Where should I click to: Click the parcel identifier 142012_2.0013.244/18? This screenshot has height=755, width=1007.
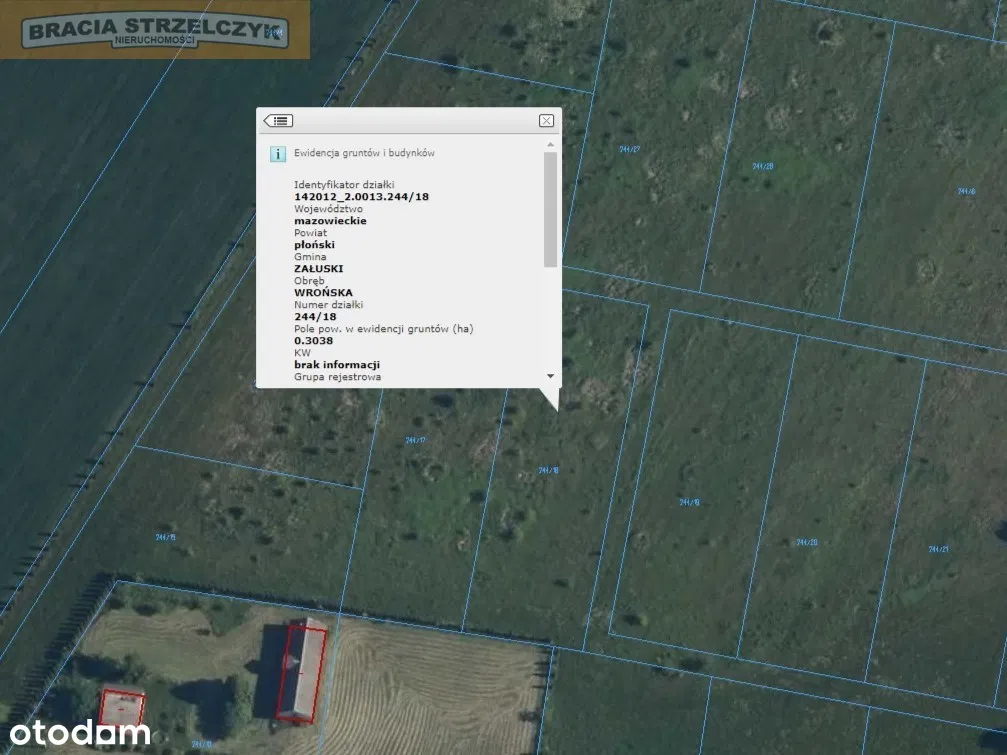coord(361,197)
